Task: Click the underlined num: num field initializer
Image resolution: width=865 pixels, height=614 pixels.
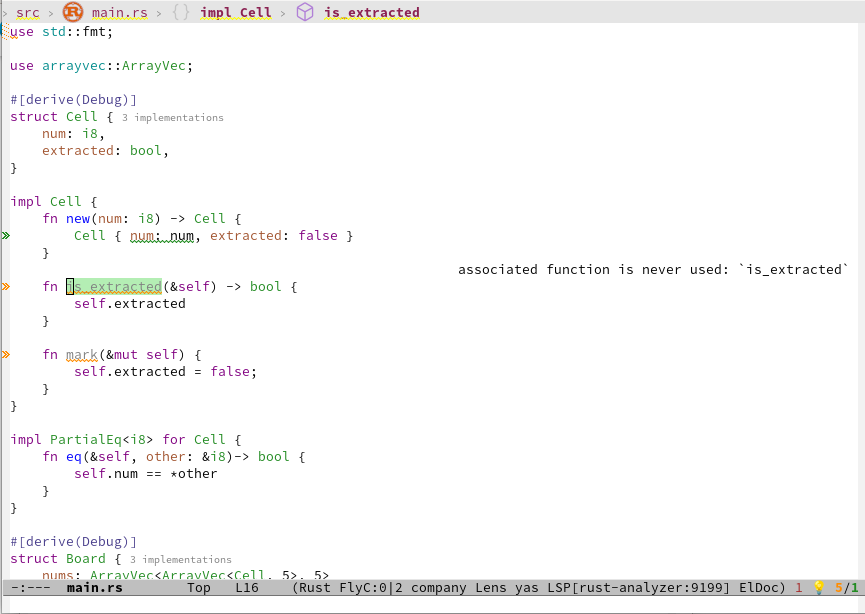Action: tap(162, 236)
